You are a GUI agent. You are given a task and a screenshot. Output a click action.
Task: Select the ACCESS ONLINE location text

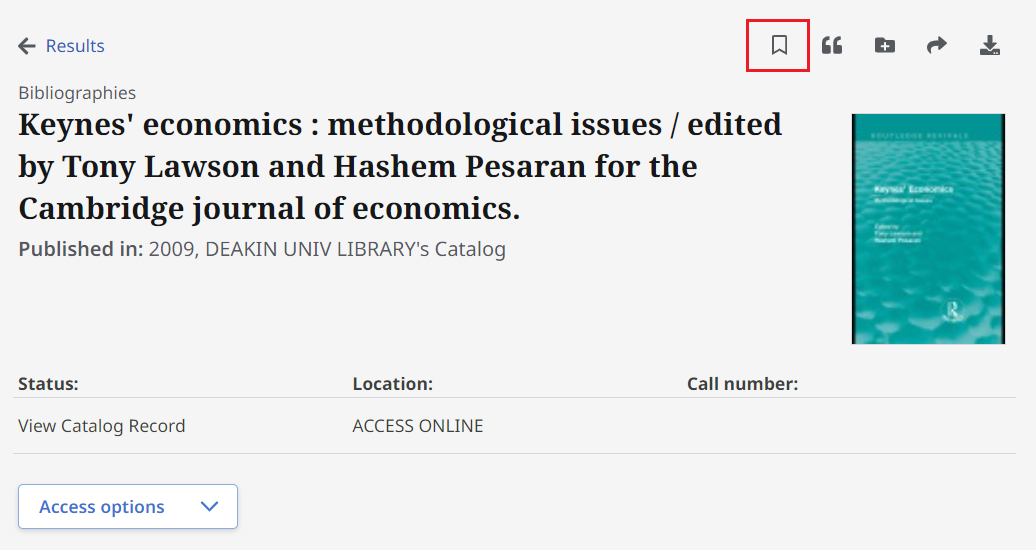point(418,426)
